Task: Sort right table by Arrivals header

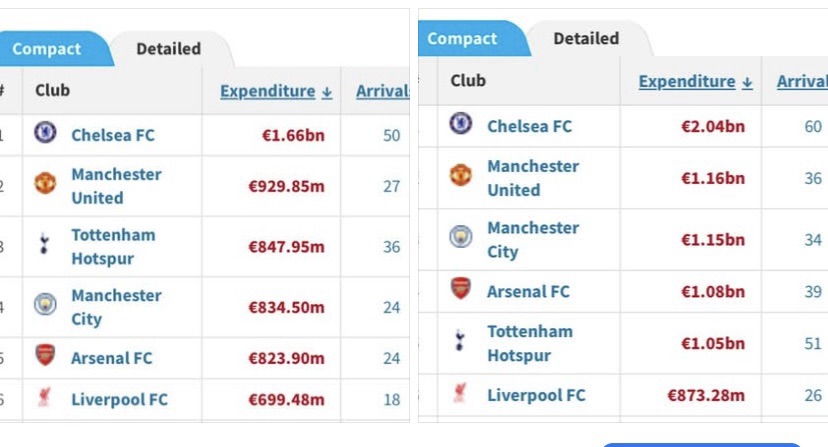Action: [801, 81]
